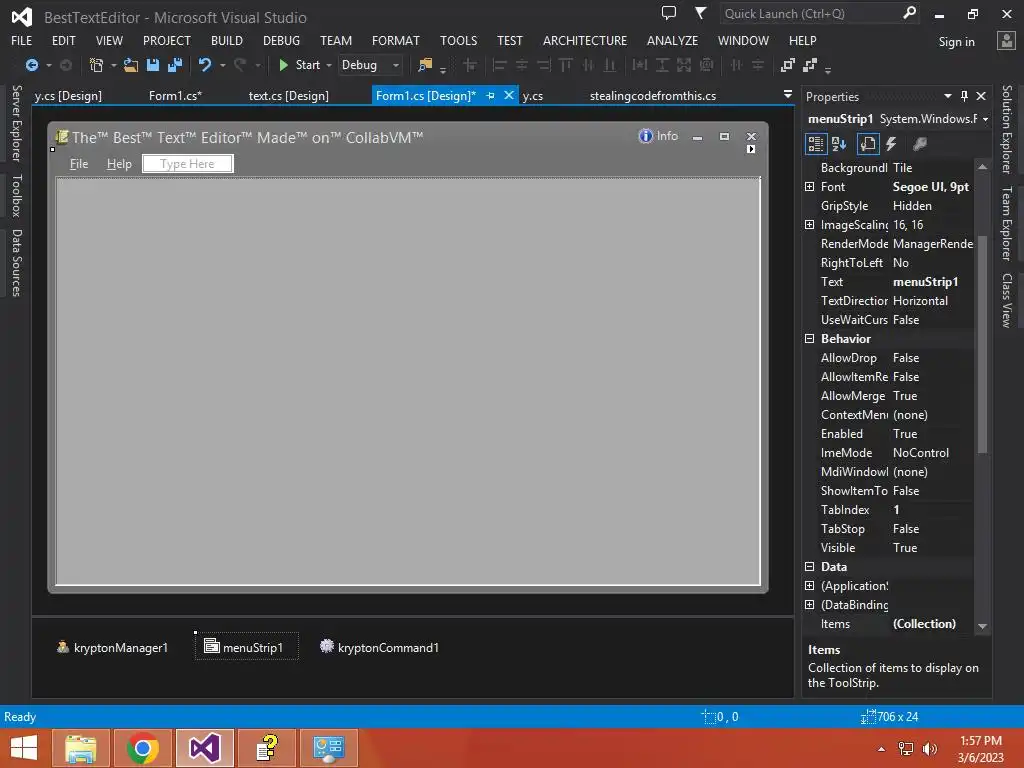
Task: Open the Properties window position dropdown arrow
Action: (x=948, y=96)
